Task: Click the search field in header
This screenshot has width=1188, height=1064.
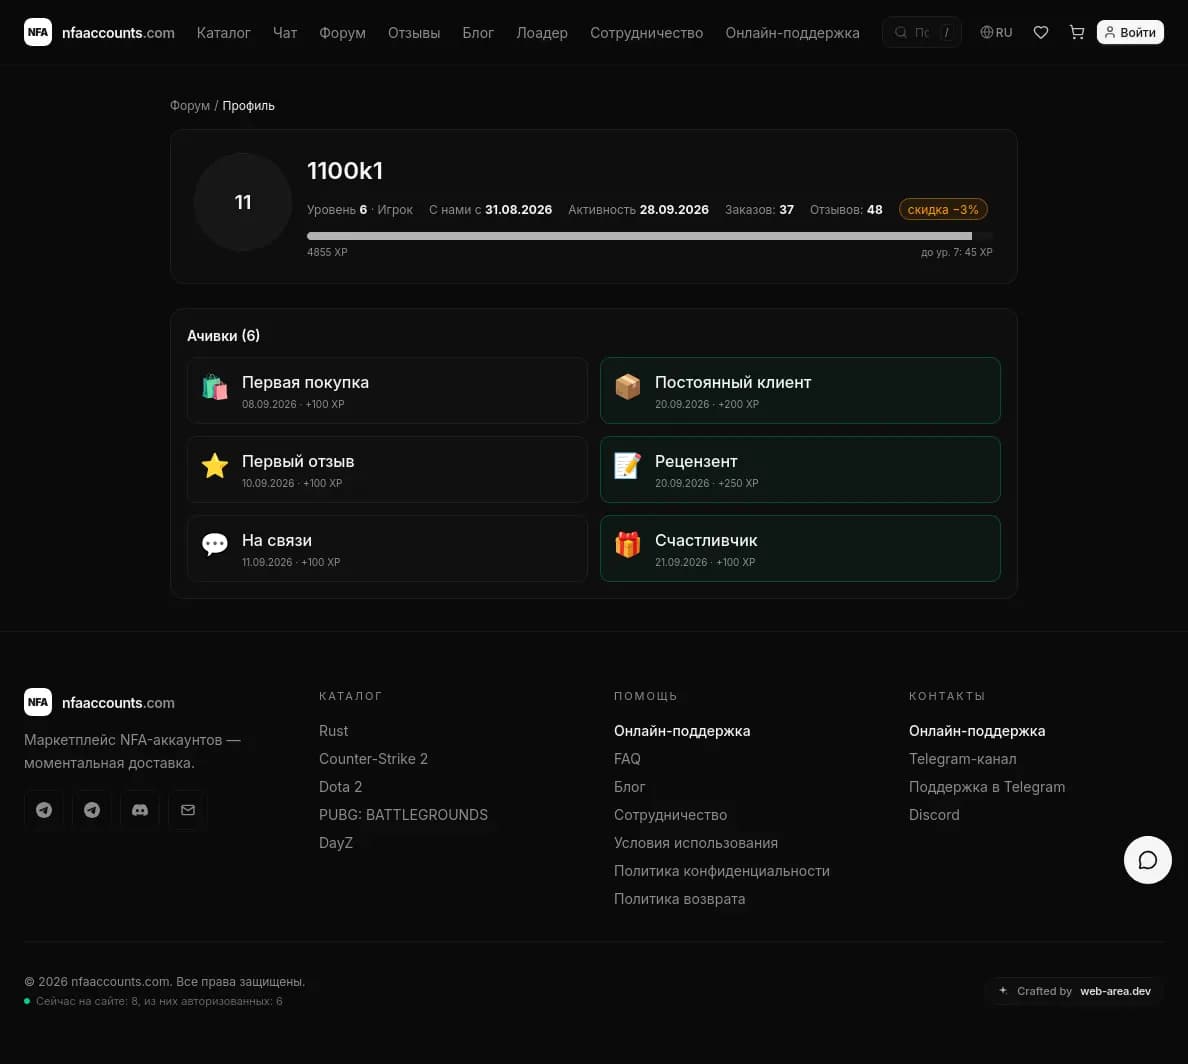Action: coord(921,32)
